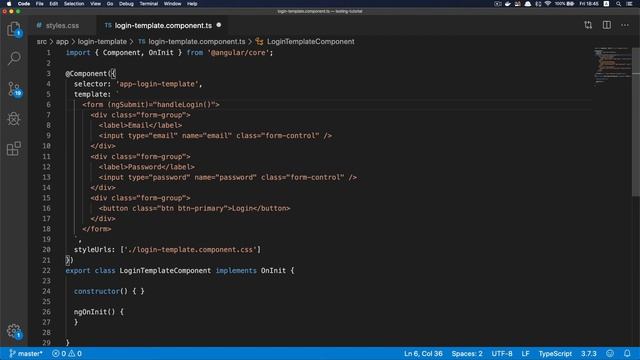Click TypeScript version 3.7.3 indicator
Image resolution: width=640 pixels, height=360 pixels.
[589, 353]
